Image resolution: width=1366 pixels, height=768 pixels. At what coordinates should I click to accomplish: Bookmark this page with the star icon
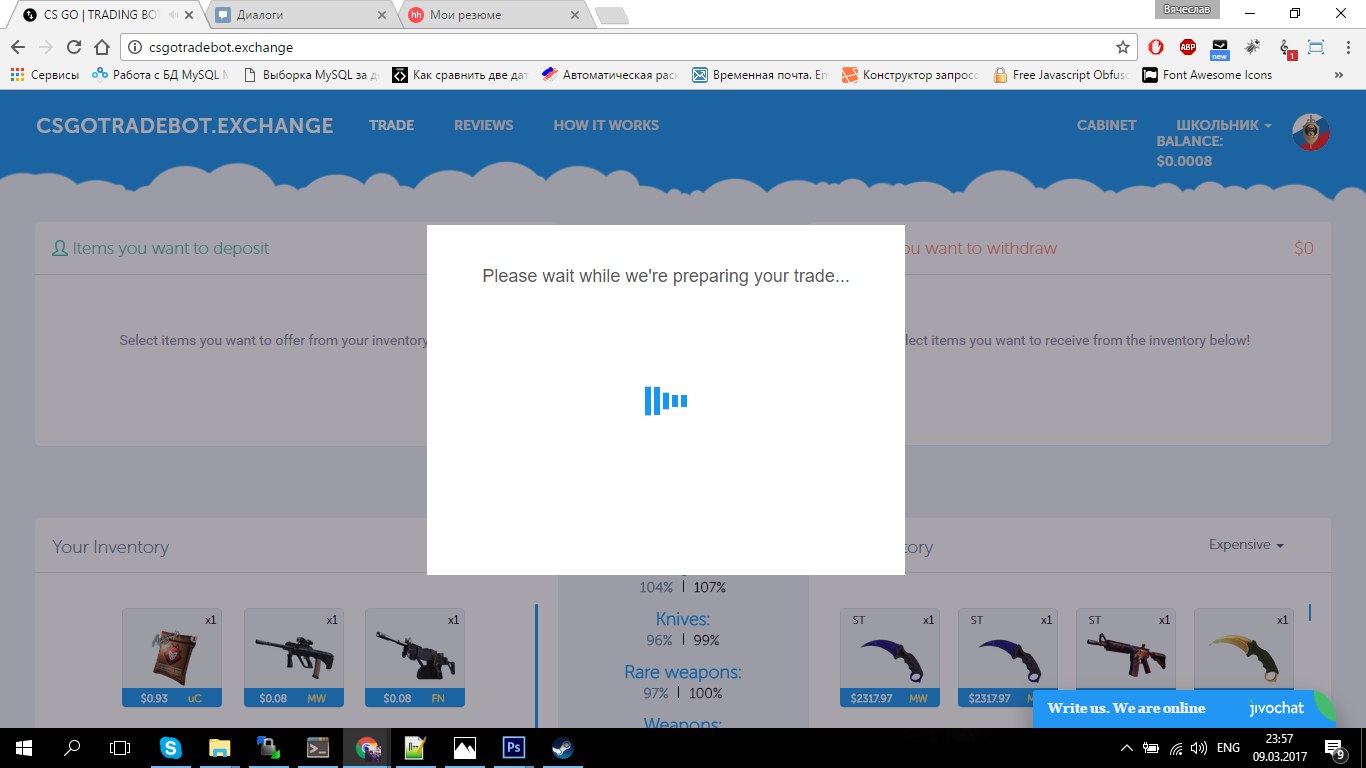[1123, 47]
